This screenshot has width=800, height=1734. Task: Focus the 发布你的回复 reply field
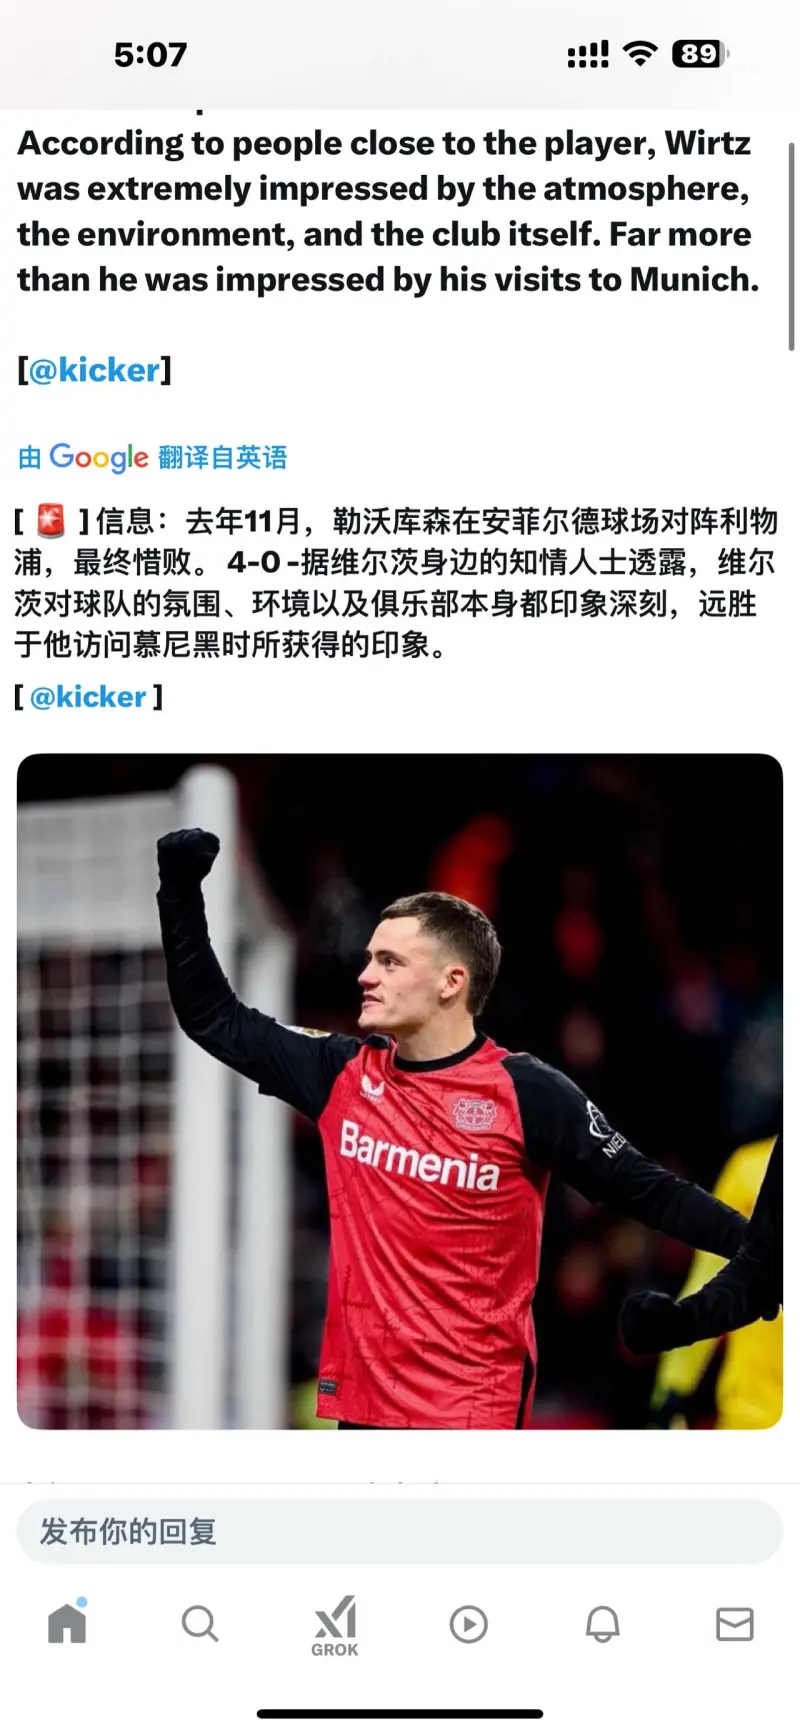[x=400, y=1531]
